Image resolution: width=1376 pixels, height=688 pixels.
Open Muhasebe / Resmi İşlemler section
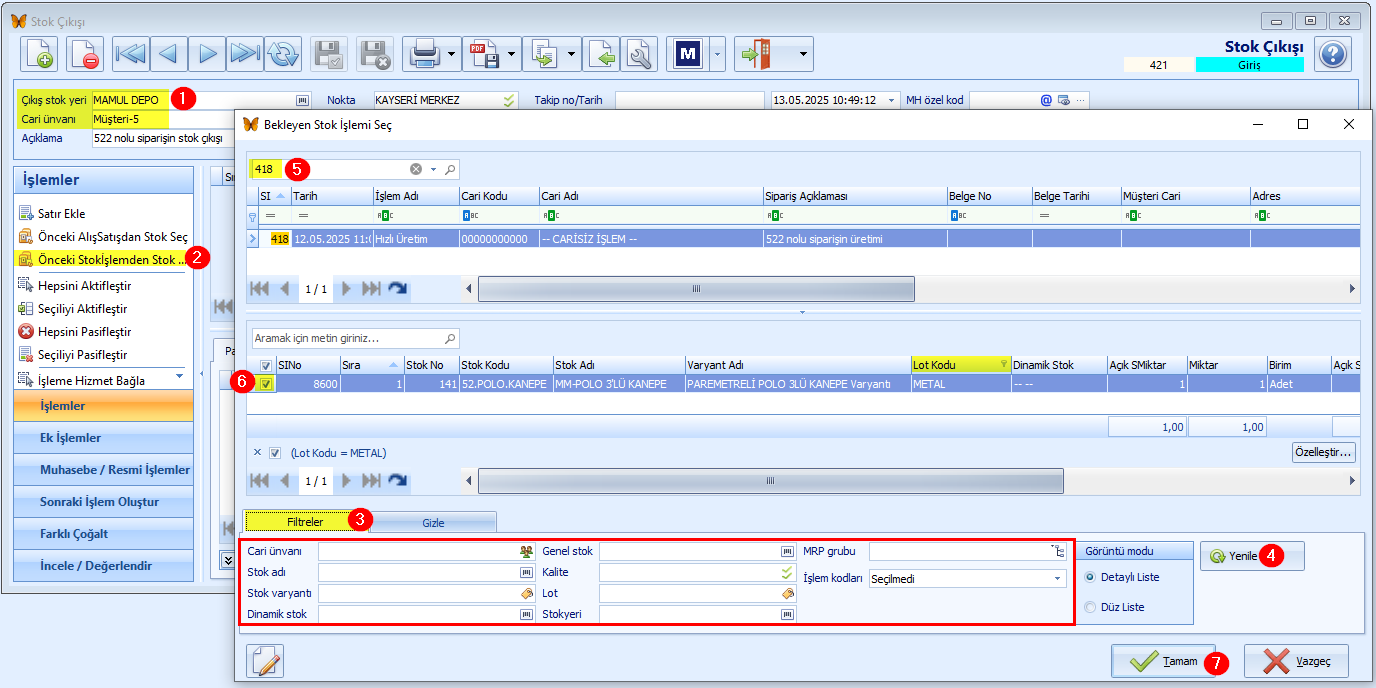[x=103, y=470]
